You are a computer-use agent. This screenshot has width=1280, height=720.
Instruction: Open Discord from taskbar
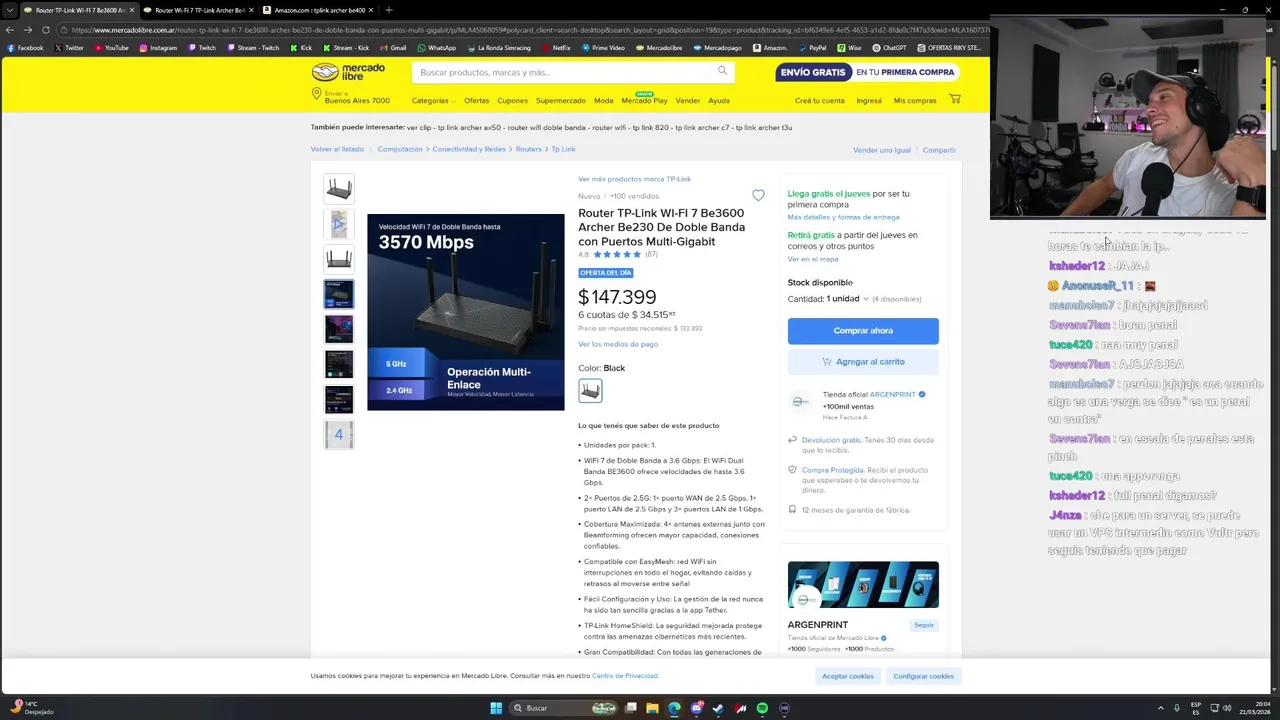[697, 708]
